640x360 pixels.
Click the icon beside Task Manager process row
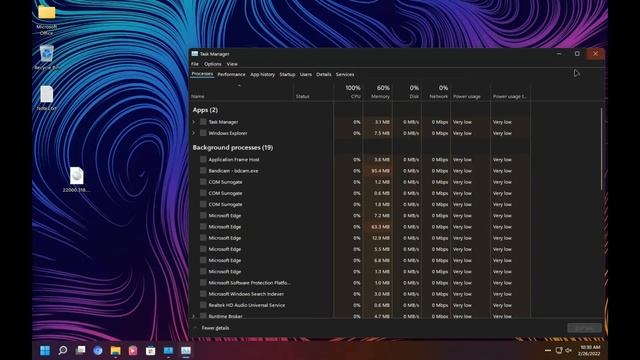tap(203, 122)
